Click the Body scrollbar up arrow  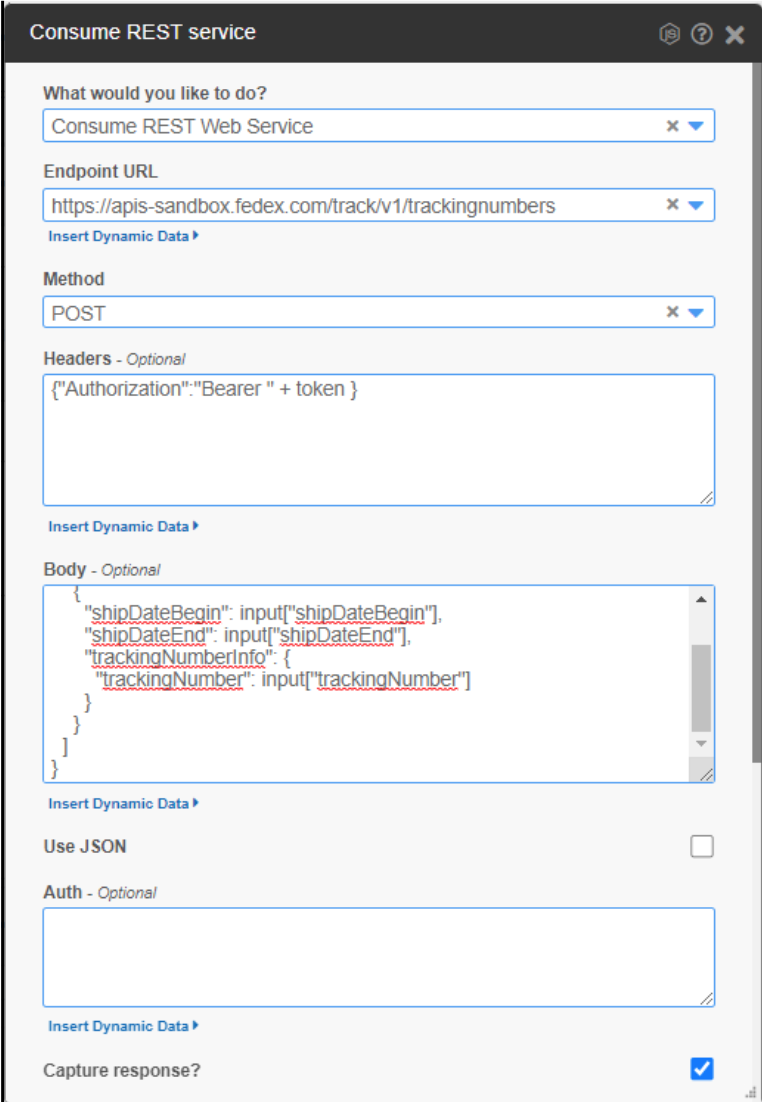[x=701, y=599]
